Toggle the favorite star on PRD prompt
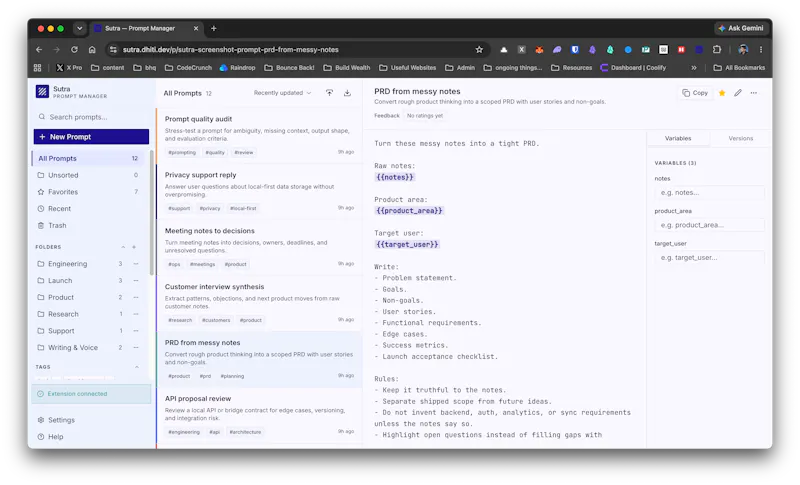This screenshot has width=800, height=485. (722, 93)
